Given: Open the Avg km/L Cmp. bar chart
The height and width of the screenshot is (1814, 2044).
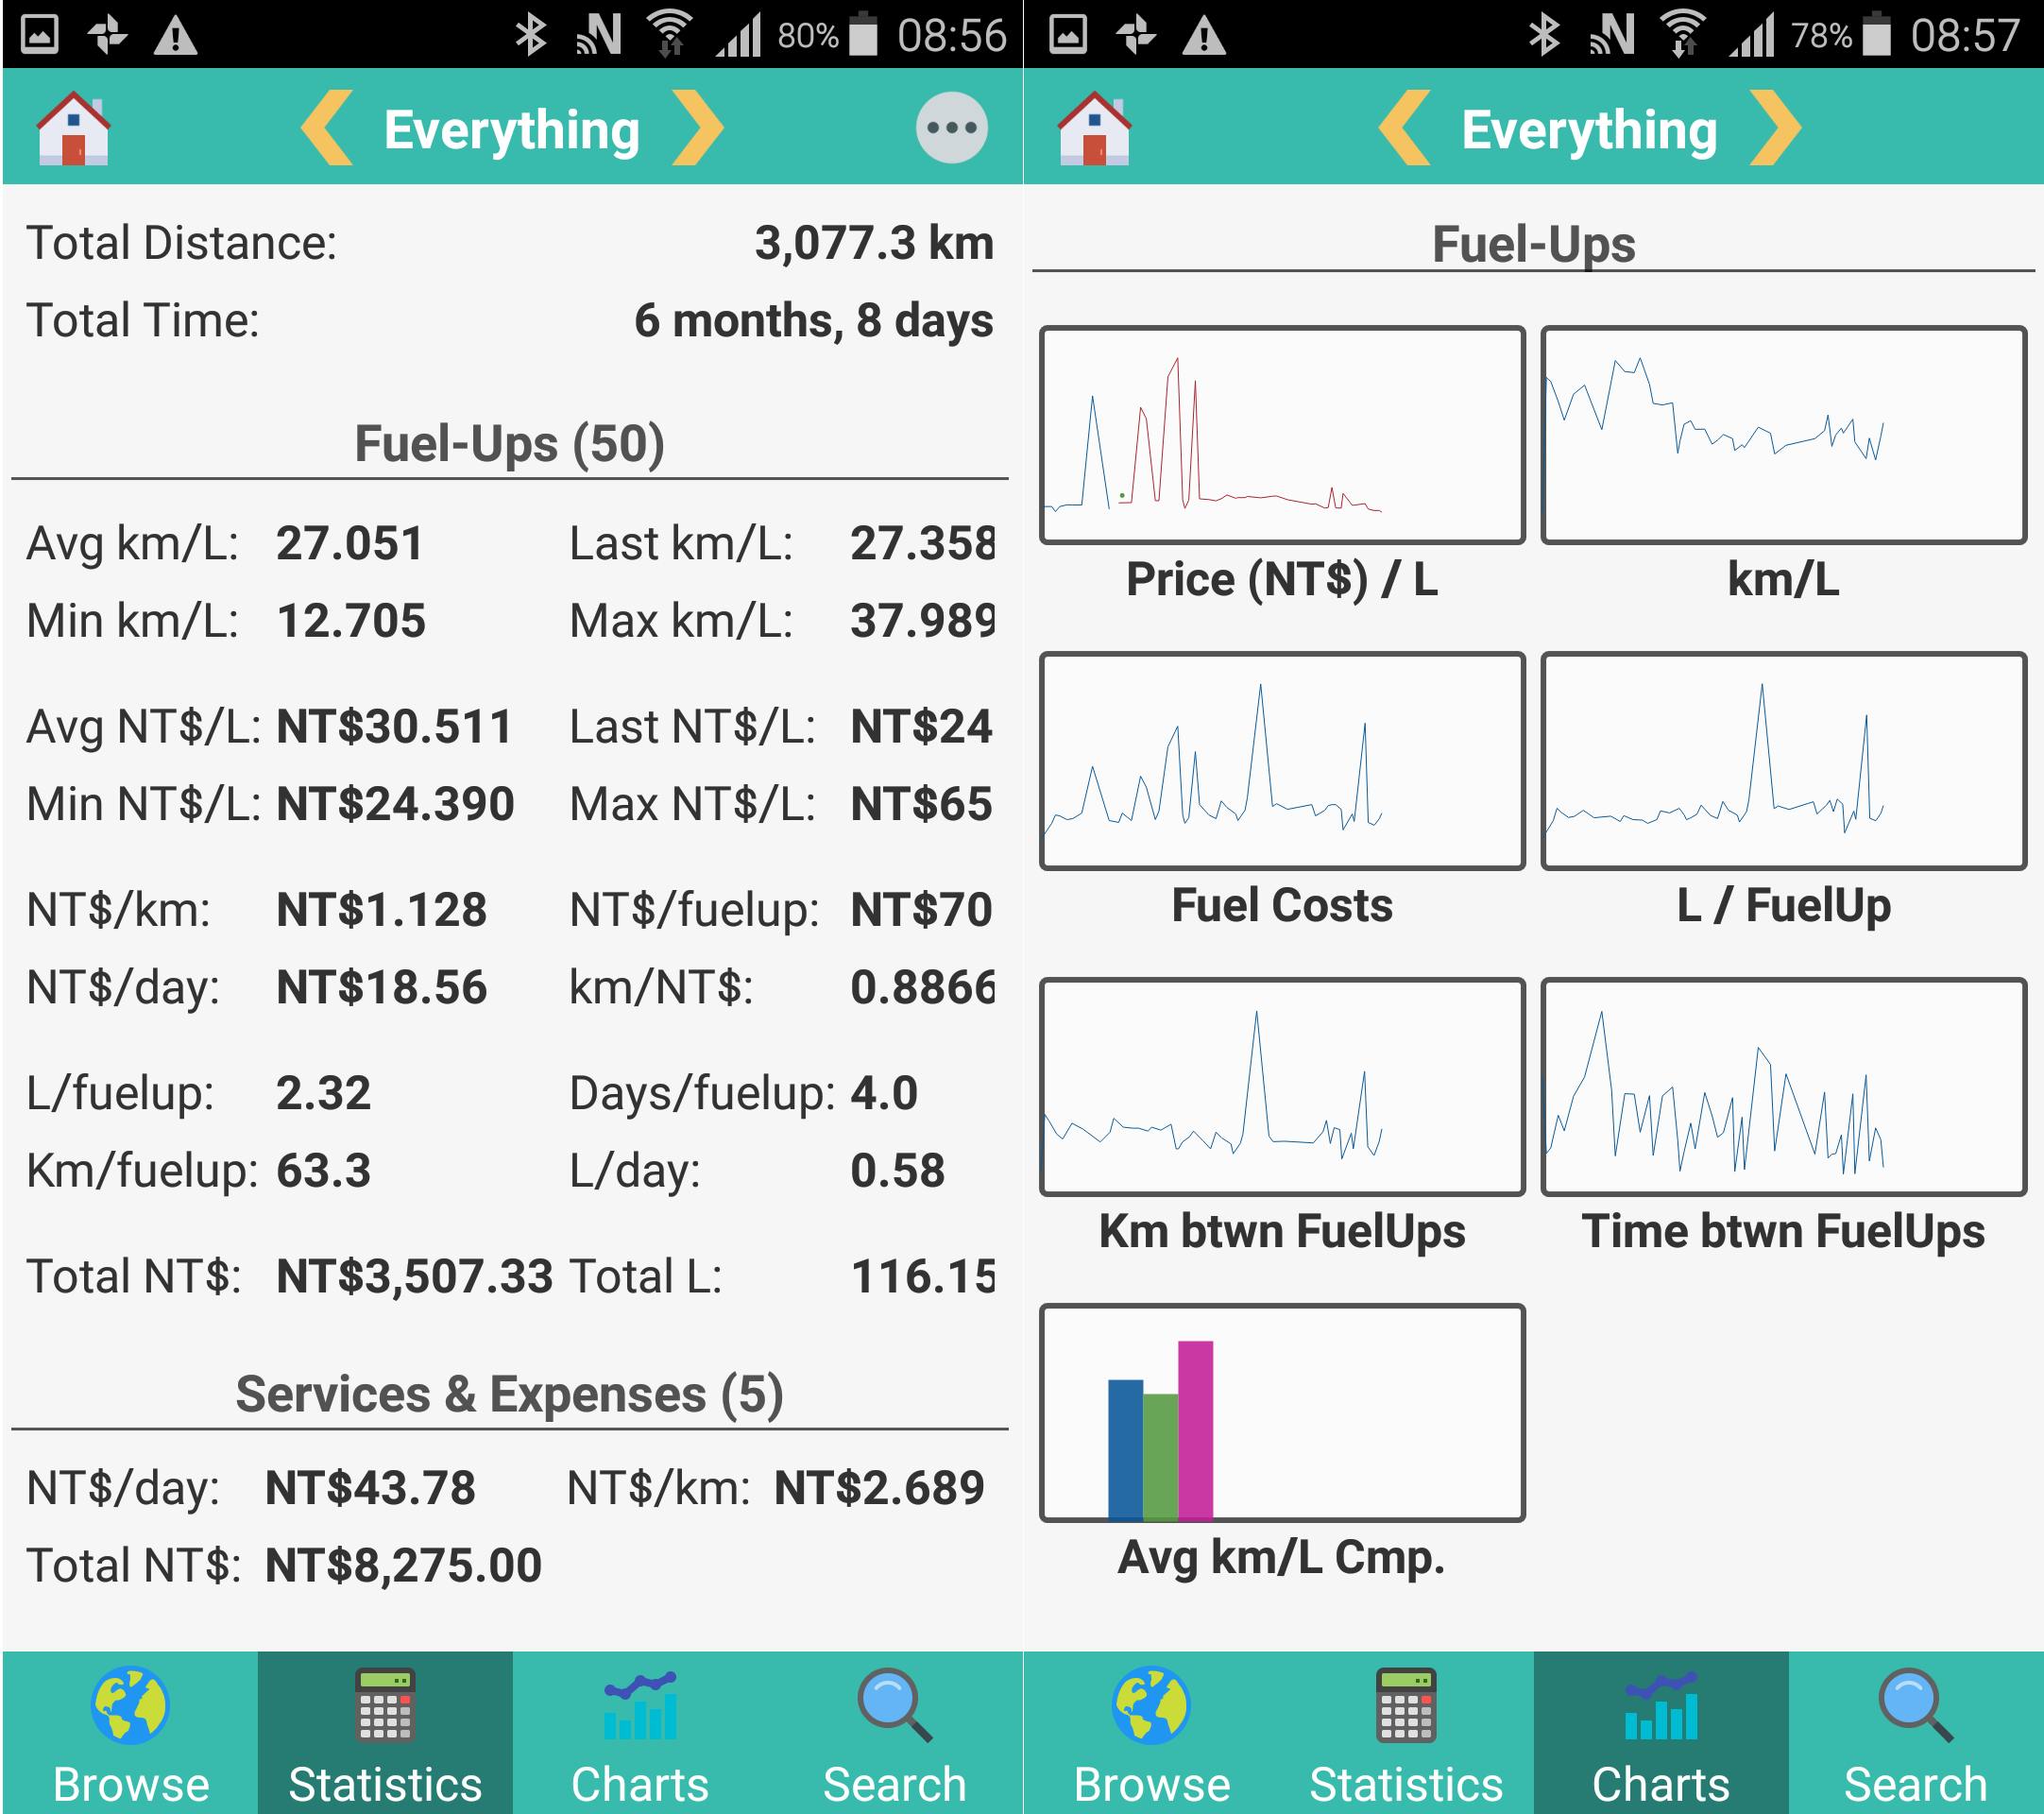Looking at the screenshot, I should pos(1282,1413).
